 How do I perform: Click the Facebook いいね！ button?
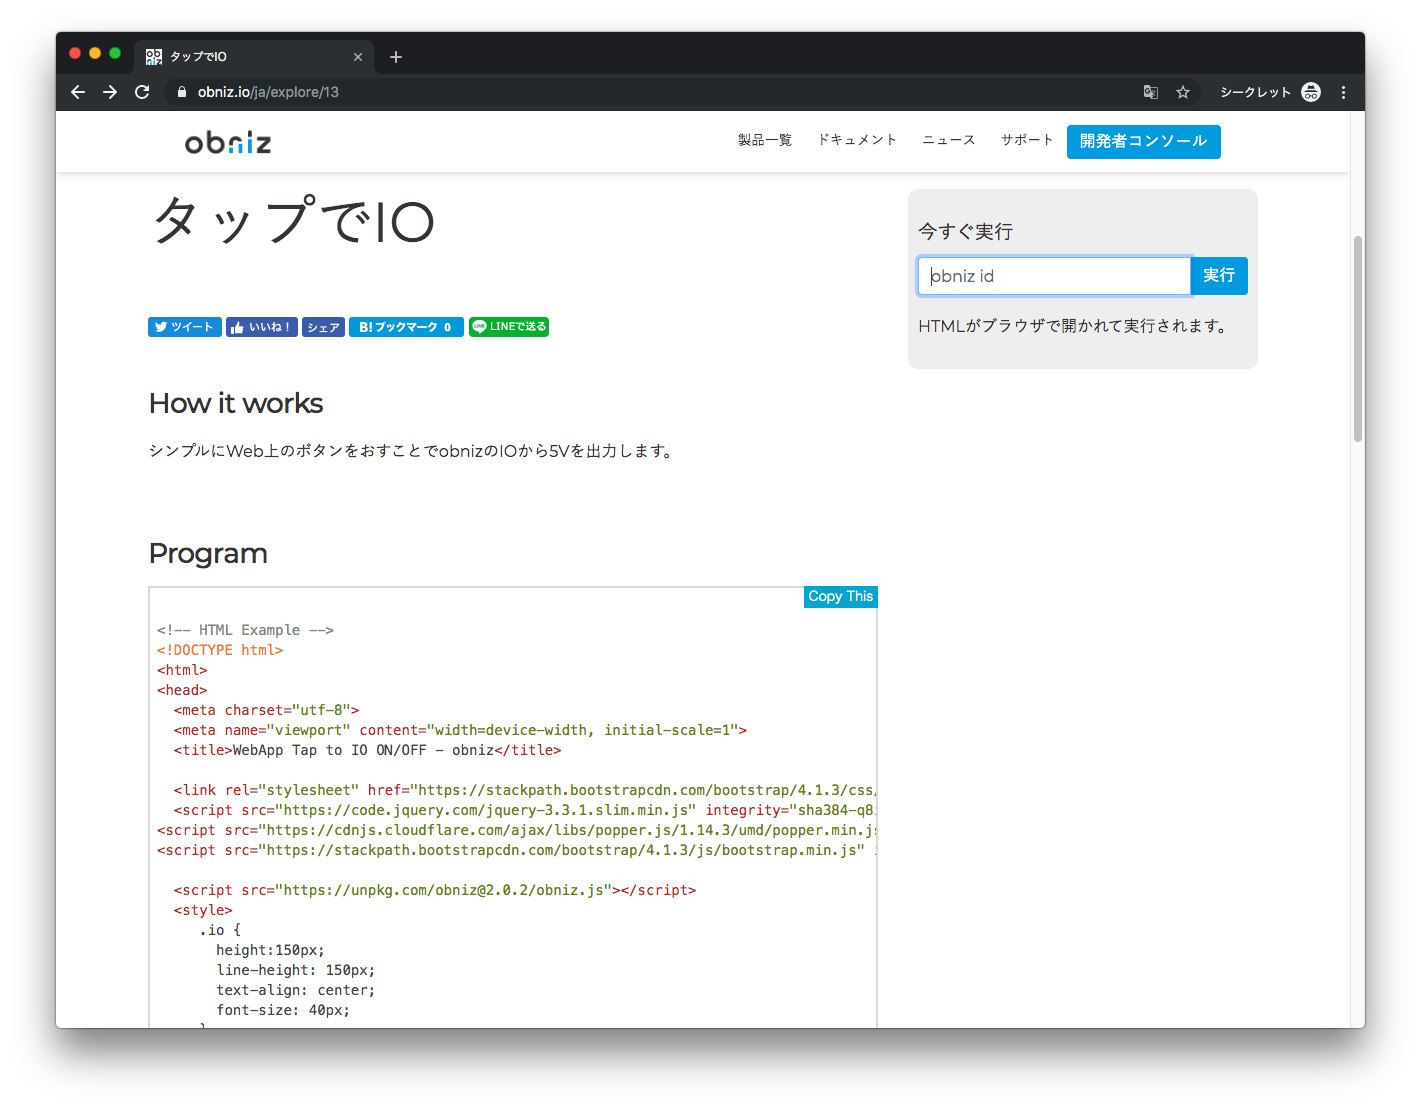click(x=261, y=327)
